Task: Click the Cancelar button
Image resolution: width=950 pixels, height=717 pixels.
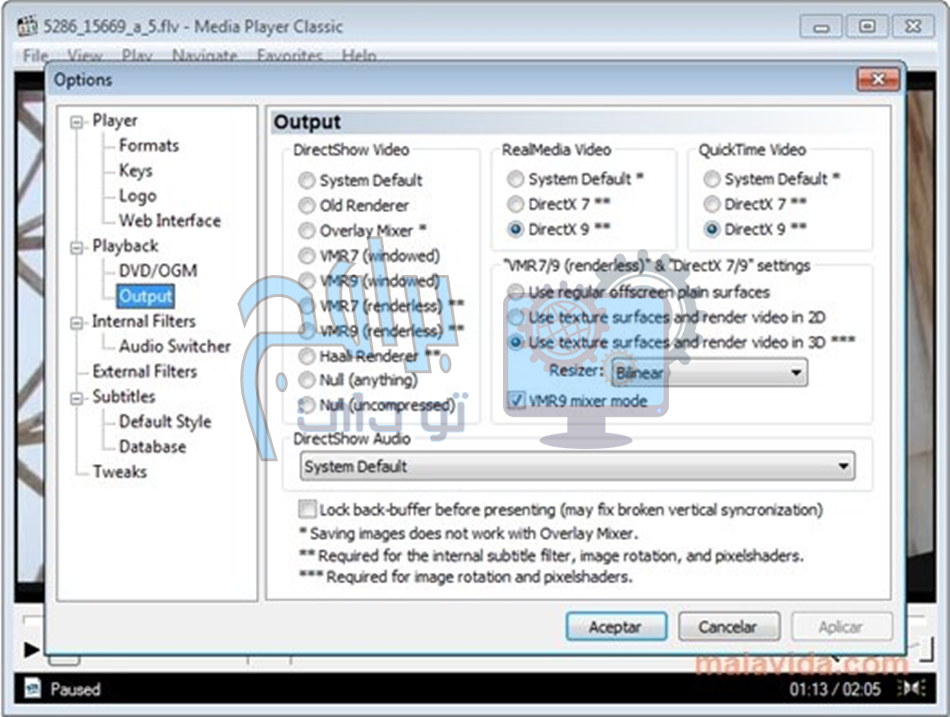Action: (728, 627)
